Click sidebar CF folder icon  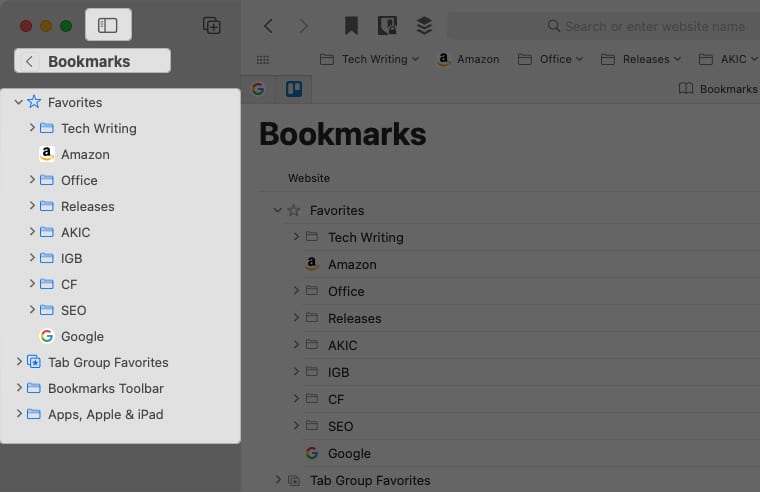pyautogui.click(x=47, y=284)
